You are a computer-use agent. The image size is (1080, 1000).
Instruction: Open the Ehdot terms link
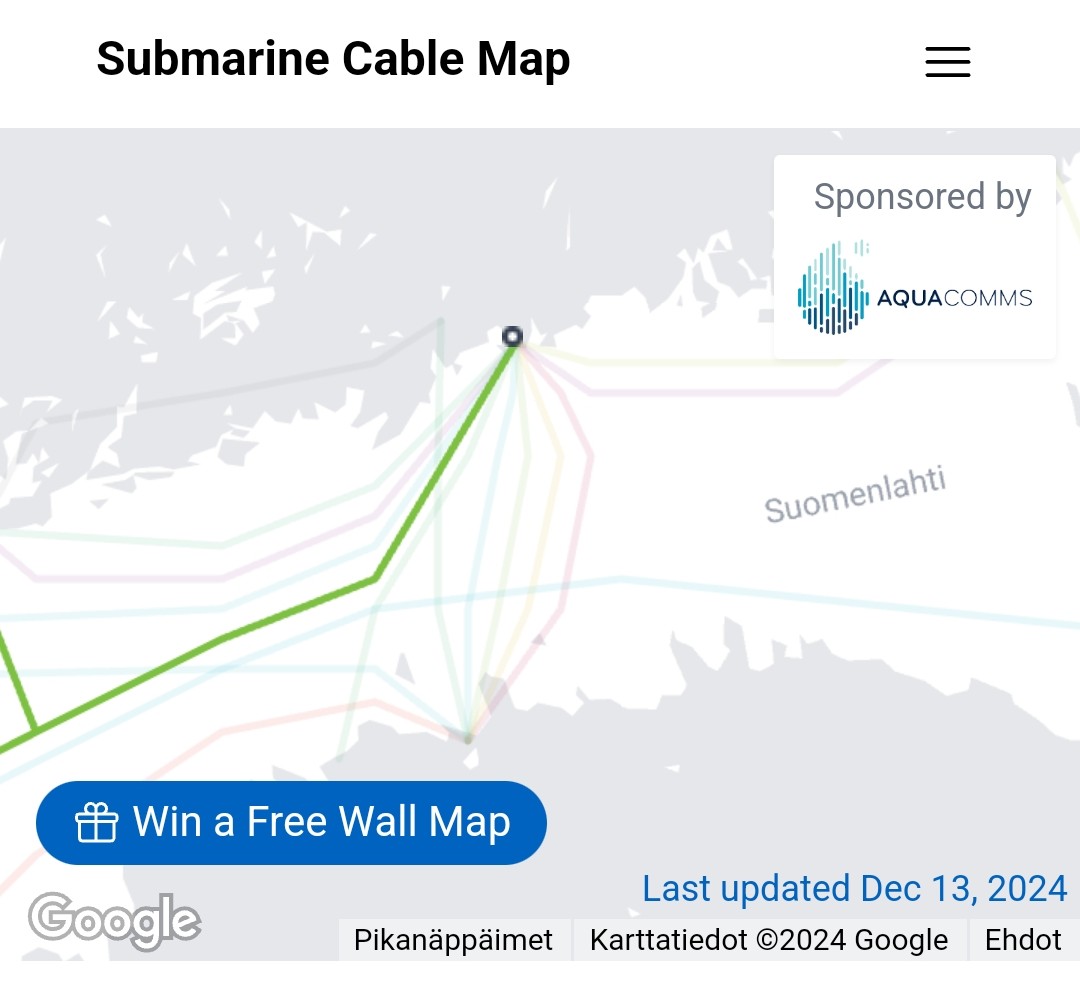pos(1023,940)
